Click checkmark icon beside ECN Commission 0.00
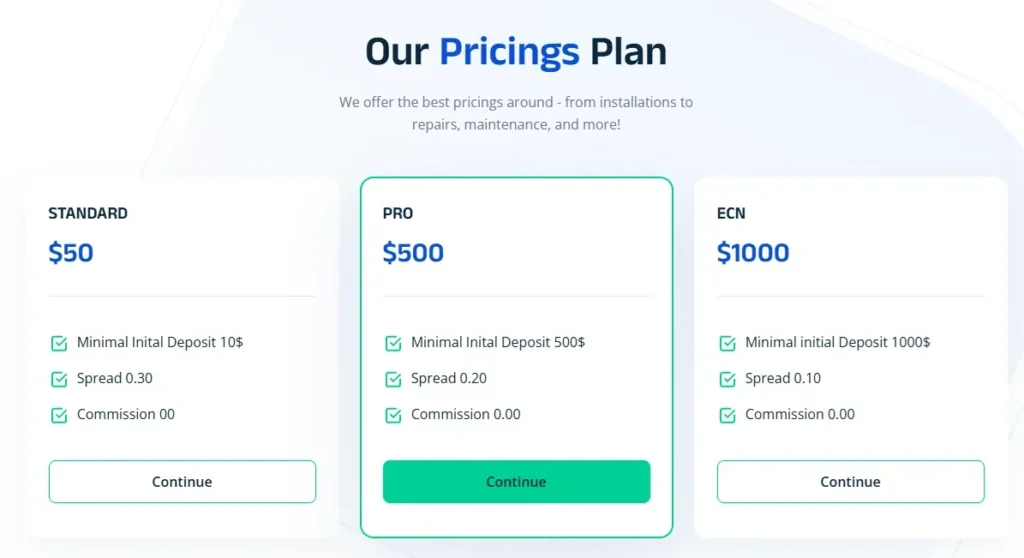 [x=727, y=415]
